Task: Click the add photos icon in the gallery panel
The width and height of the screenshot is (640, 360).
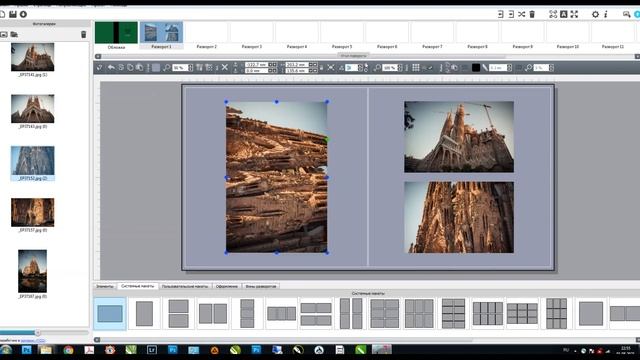Action: 4,35
